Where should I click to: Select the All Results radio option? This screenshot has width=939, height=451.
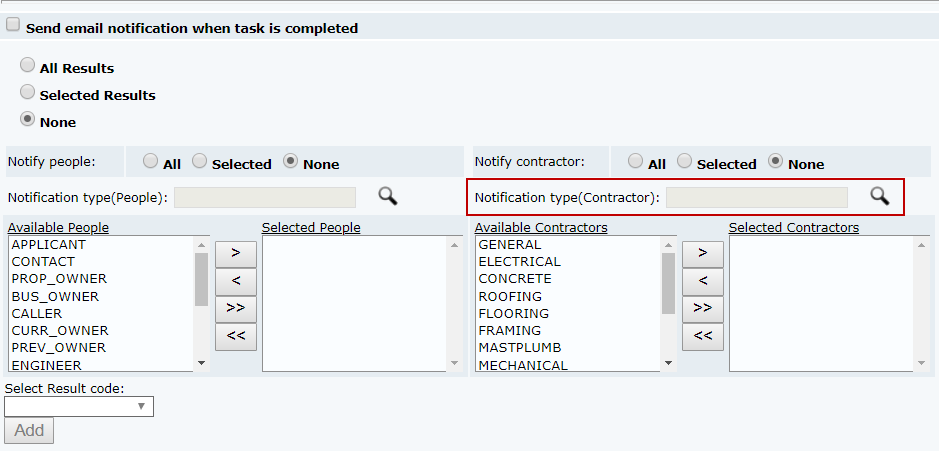point(28,65)
